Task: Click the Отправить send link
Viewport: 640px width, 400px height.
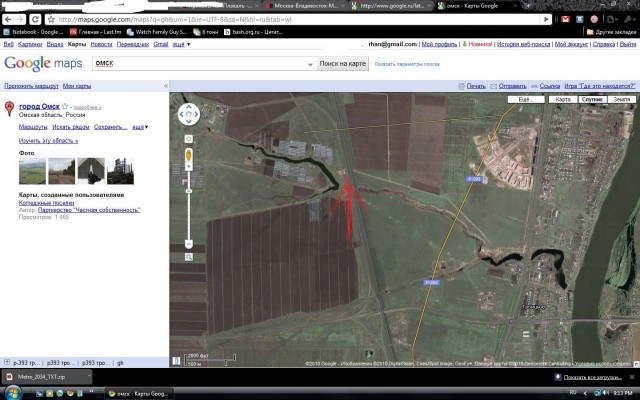Action: pyautogui.click(x=512, y=86)
